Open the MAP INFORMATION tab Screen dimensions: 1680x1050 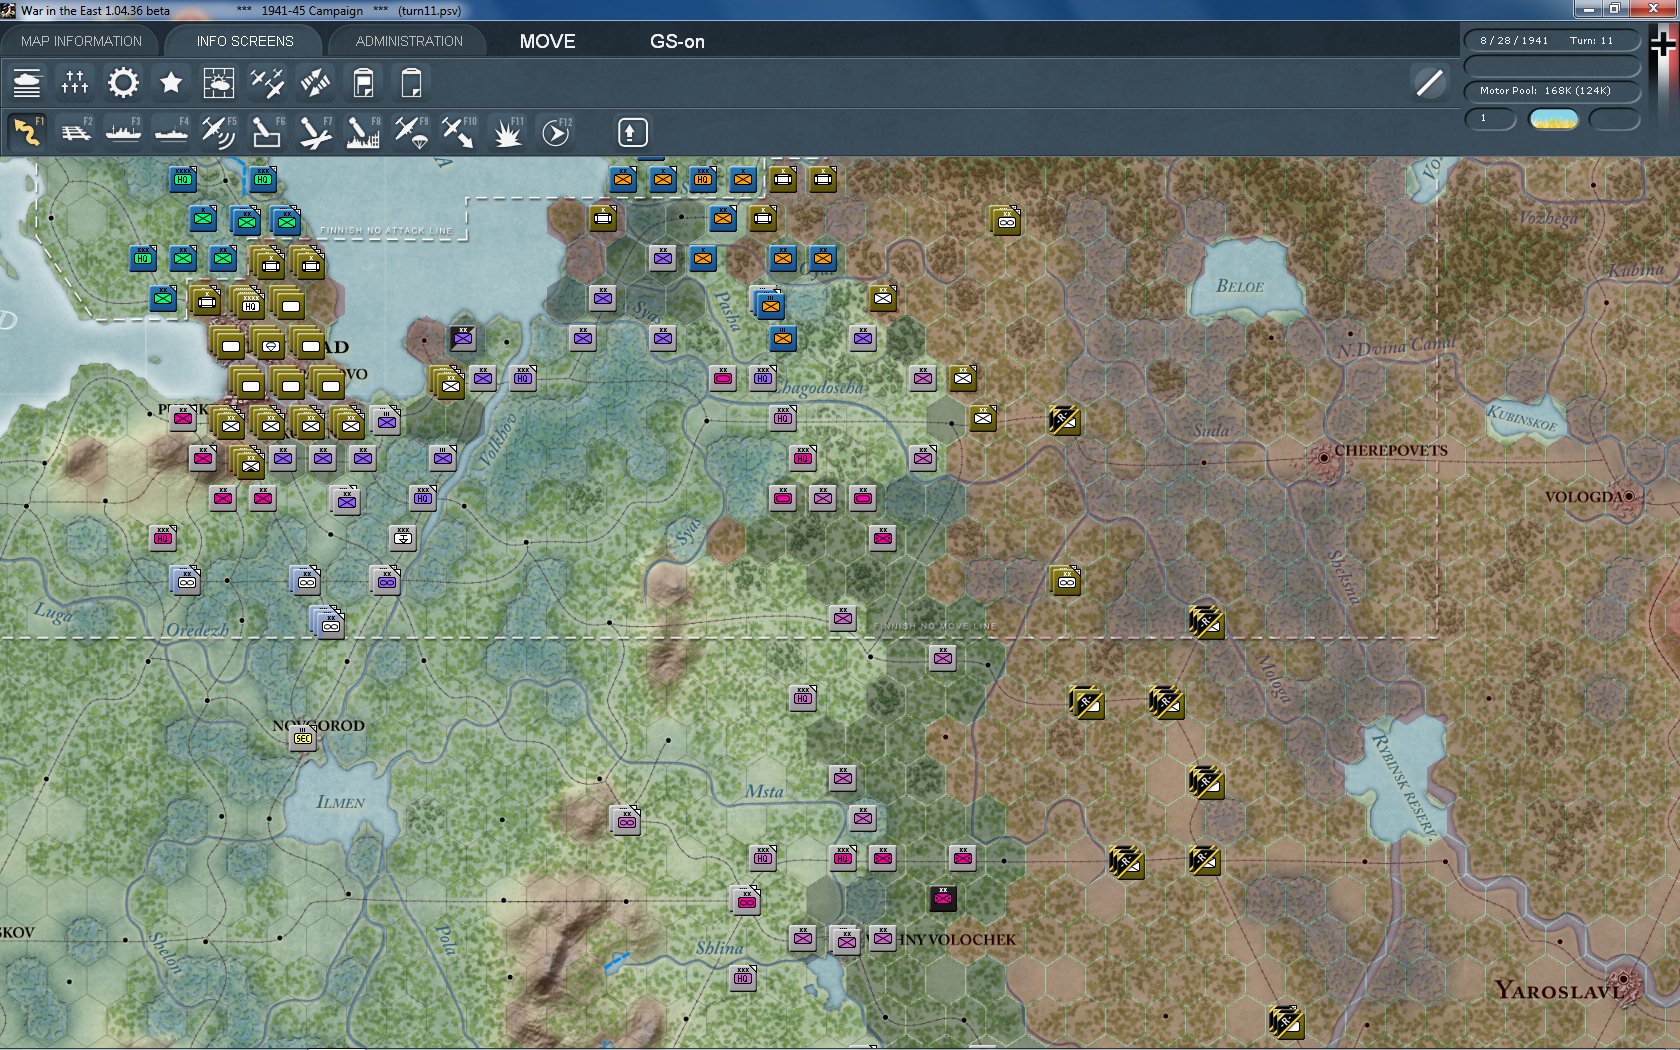coord(81,41)
